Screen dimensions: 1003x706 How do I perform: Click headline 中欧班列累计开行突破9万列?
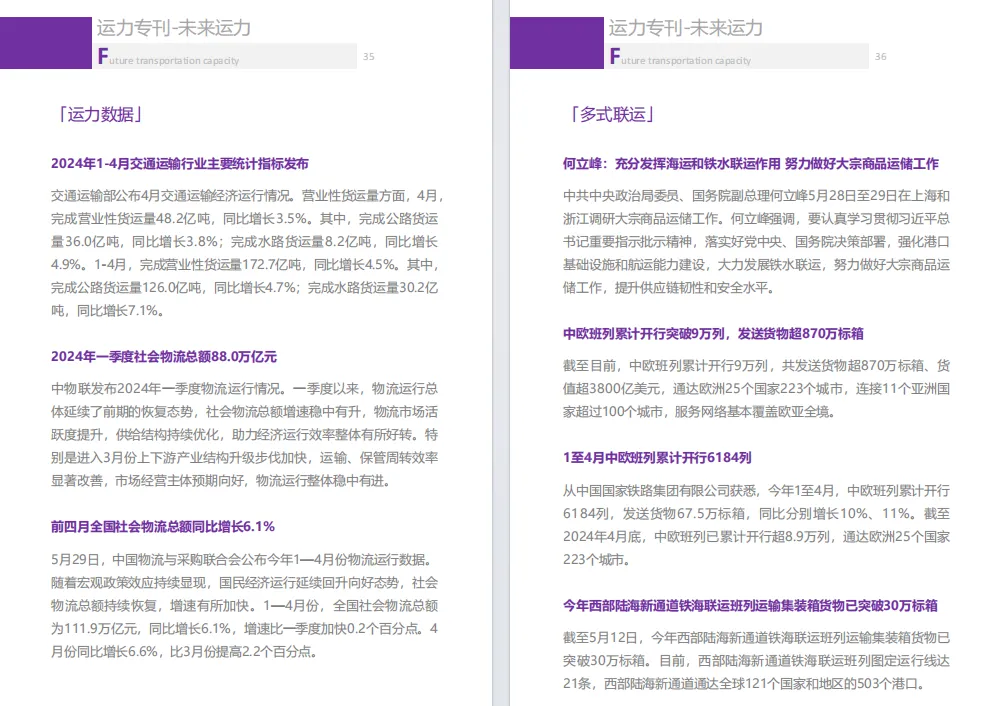(644, 334)
